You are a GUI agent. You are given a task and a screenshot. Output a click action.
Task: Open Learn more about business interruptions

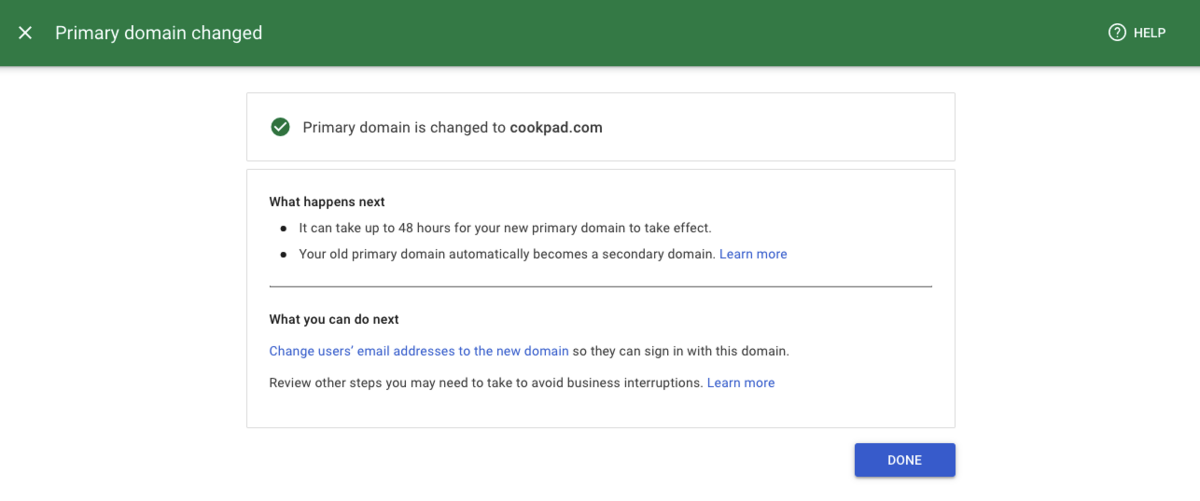pos(741,383)
